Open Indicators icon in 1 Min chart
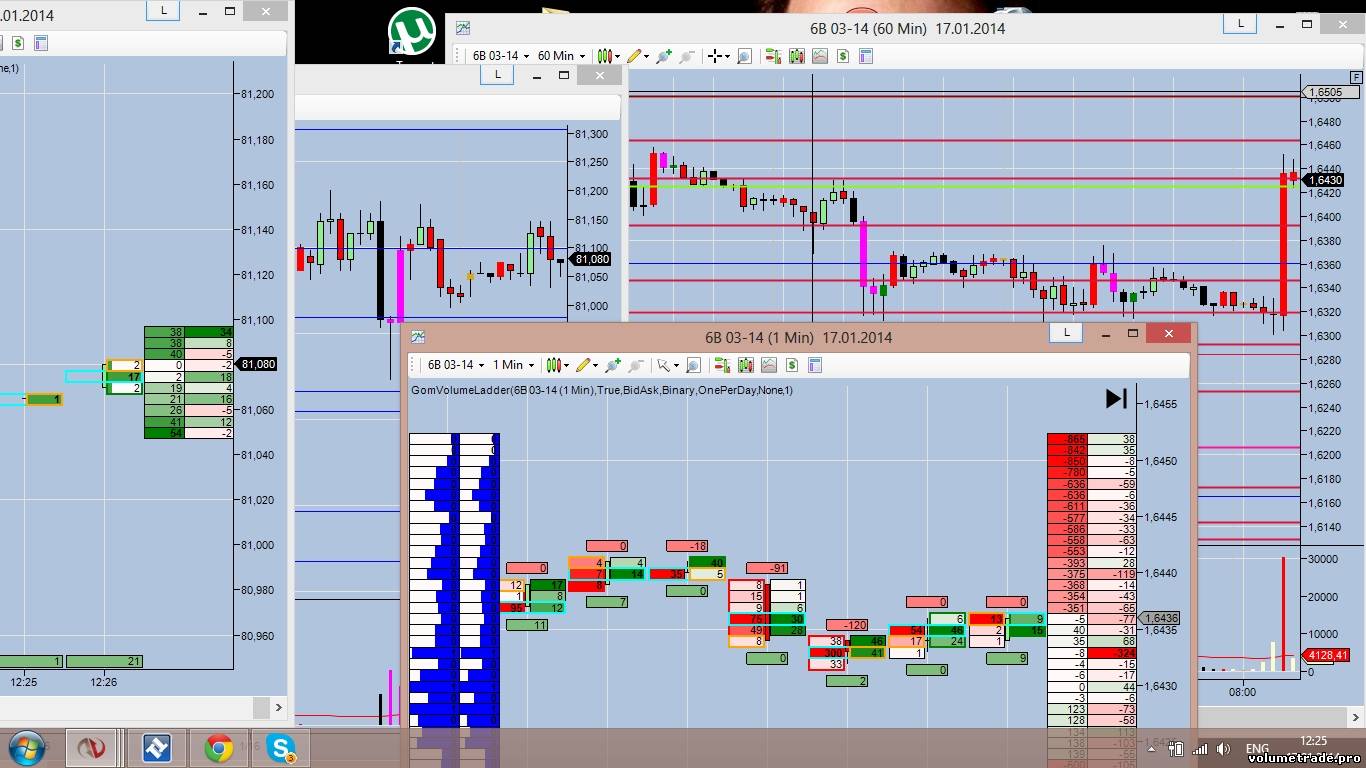Viewport: 1366px width, 768px height. (769, 365)
